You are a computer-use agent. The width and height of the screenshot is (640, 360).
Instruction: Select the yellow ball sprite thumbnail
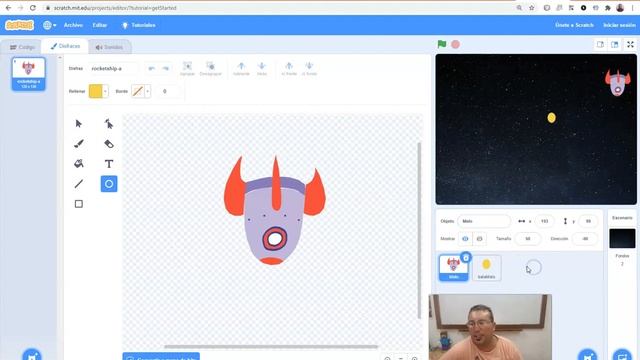(486, 268)
